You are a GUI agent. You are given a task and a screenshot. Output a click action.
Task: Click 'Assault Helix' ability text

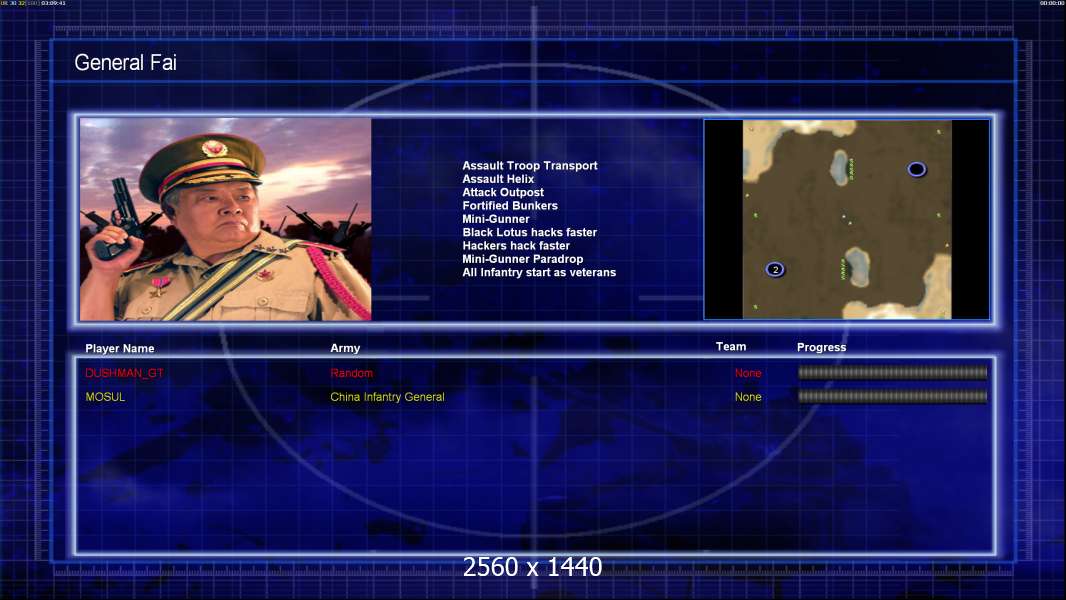pos(498,179)
